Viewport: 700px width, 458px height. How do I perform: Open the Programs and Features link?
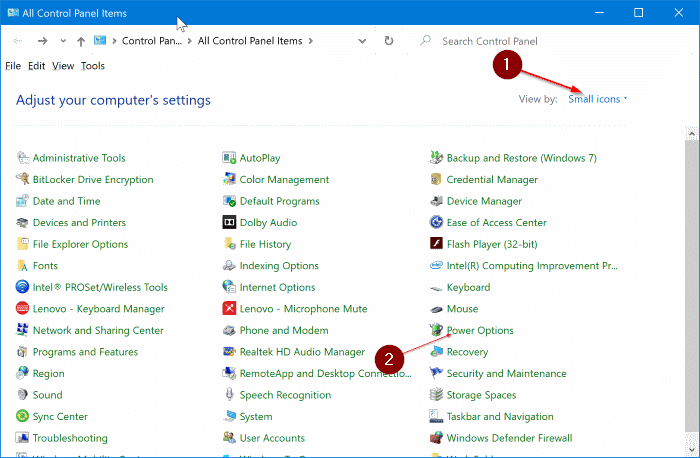pyautogui.click(x=85, y=352)
